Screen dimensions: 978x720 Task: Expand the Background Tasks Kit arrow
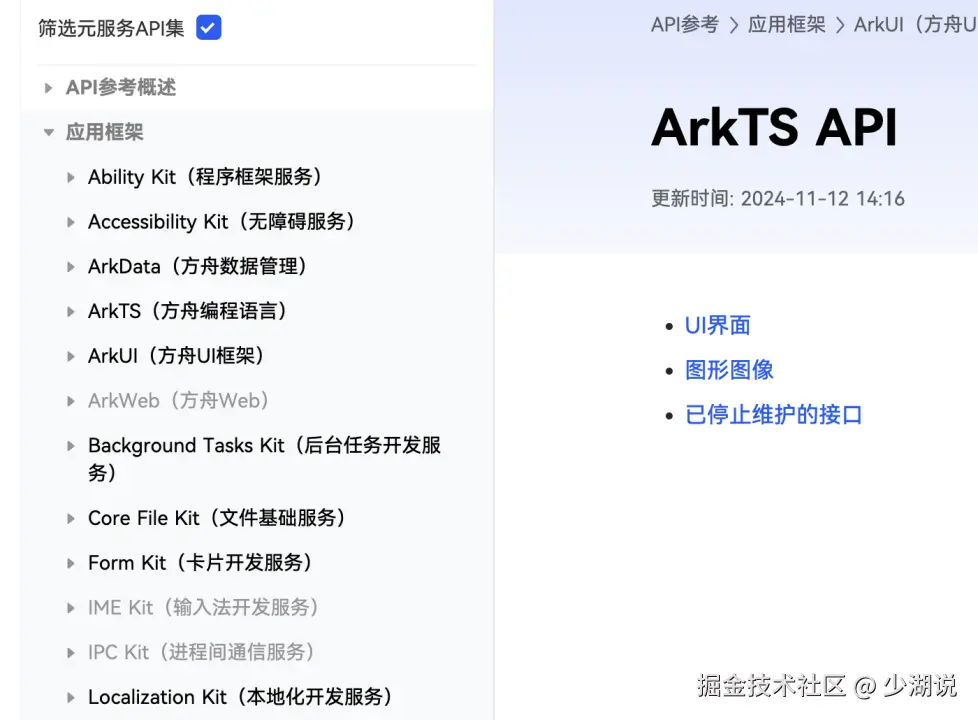tap(70, 446)
